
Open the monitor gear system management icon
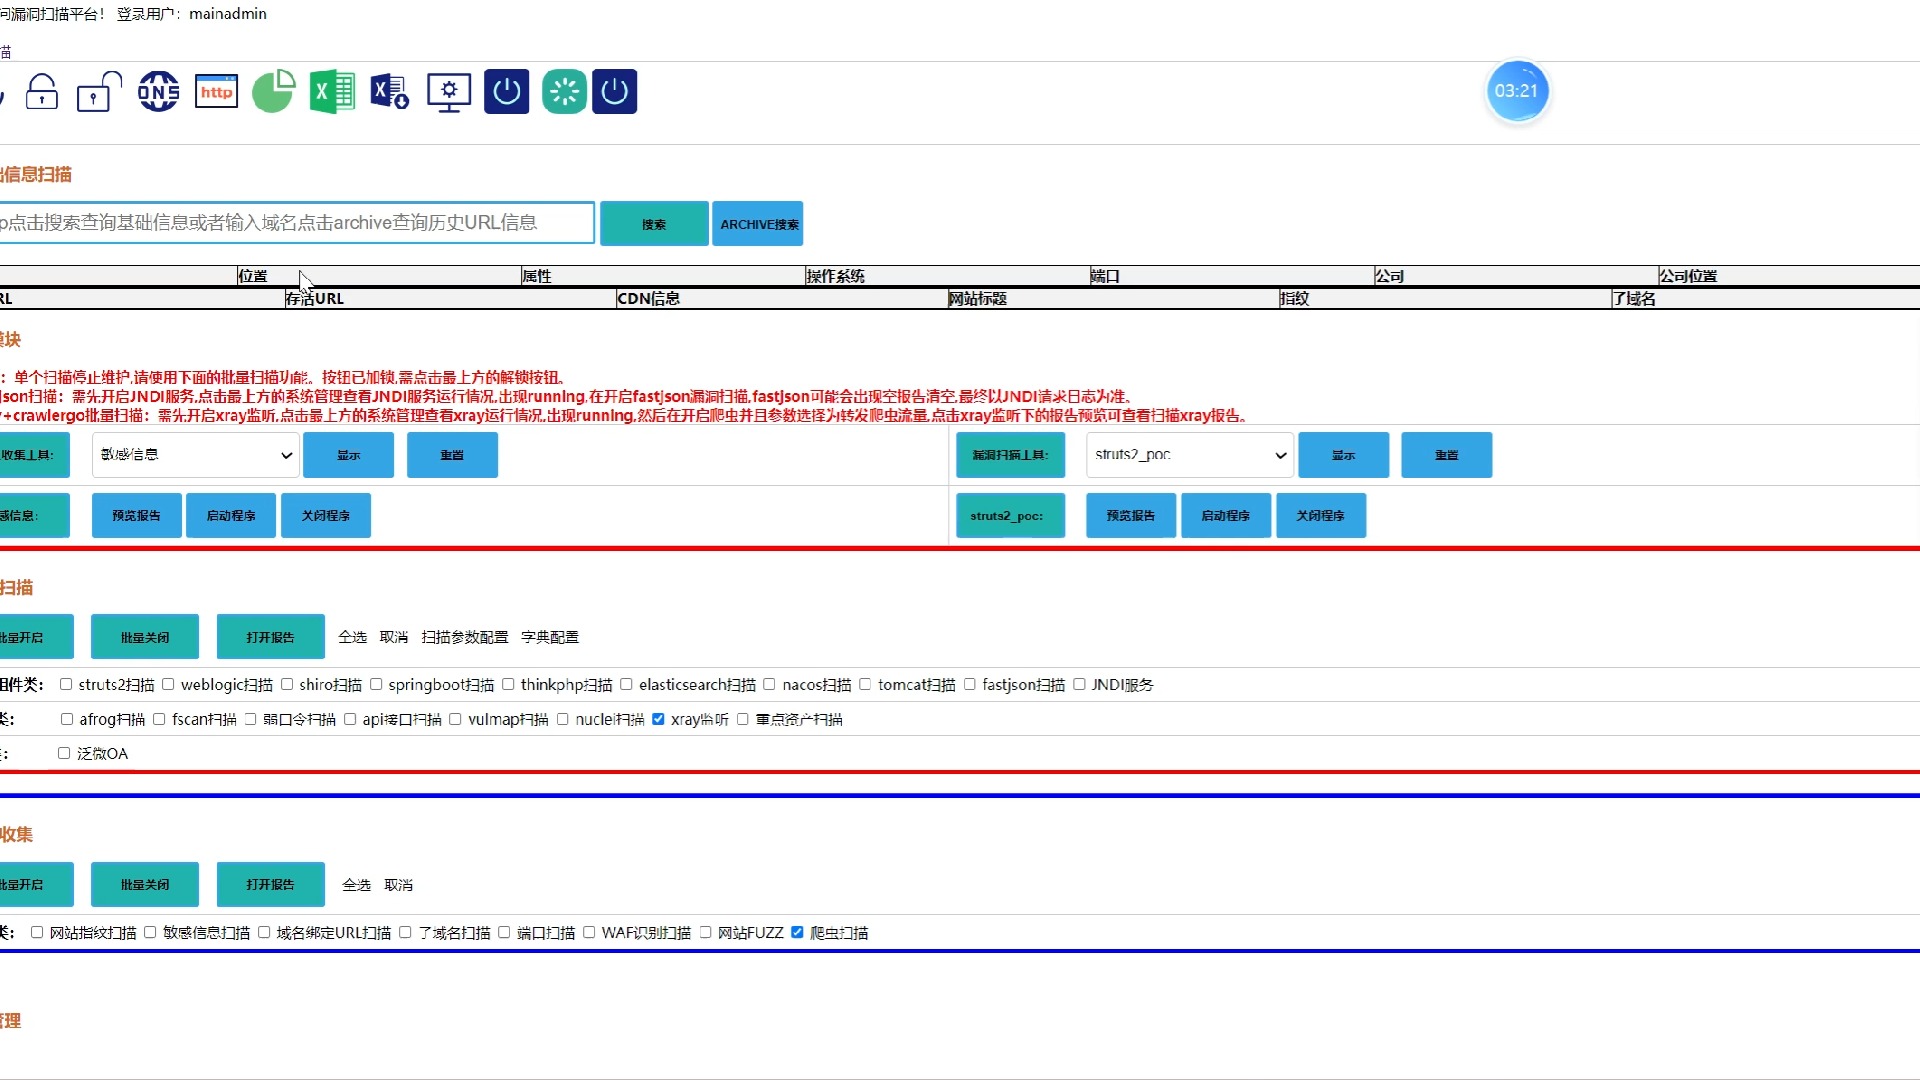[449, 92]
